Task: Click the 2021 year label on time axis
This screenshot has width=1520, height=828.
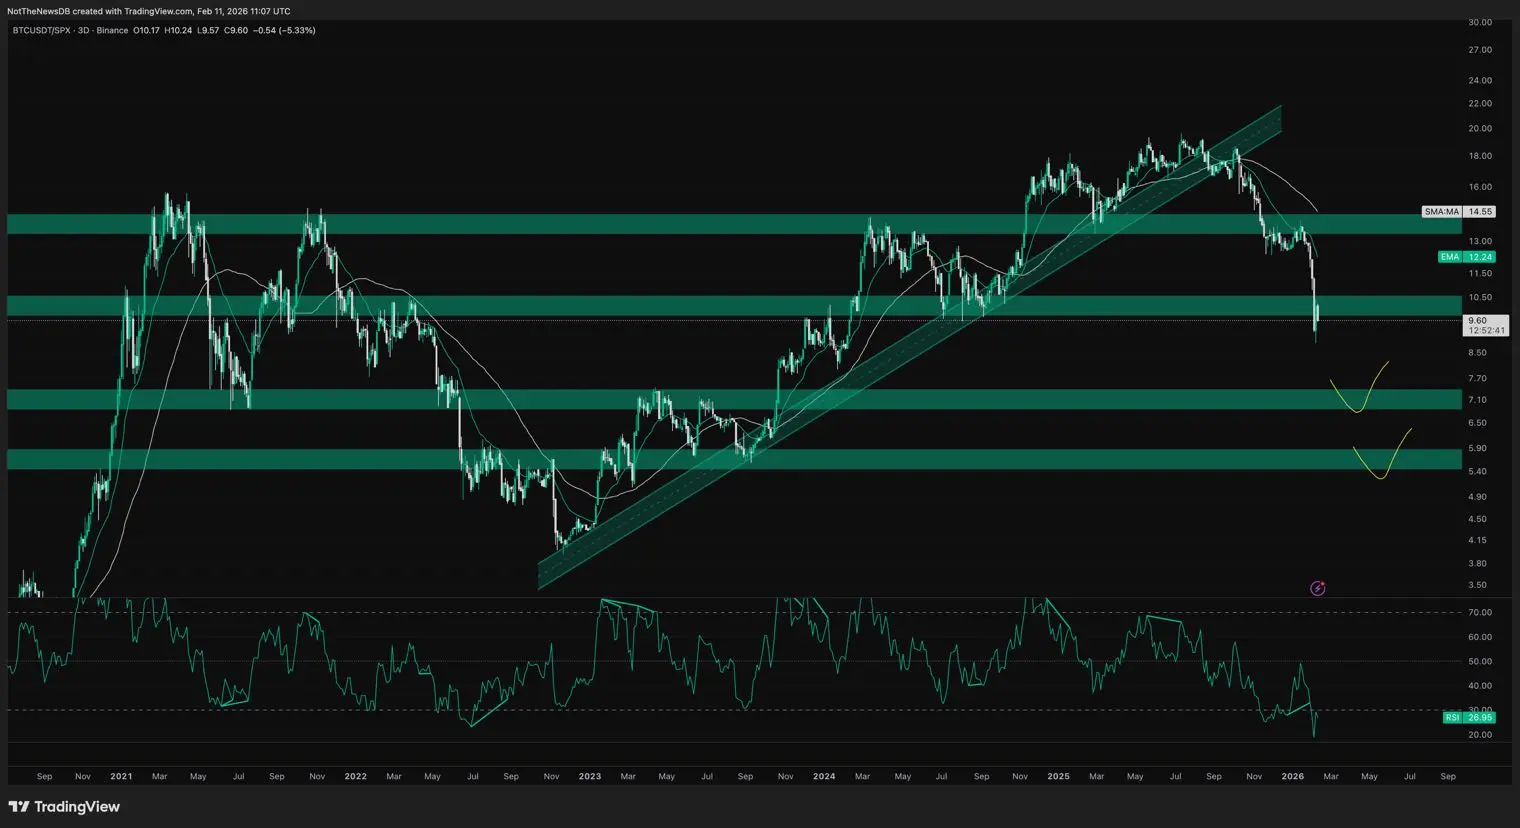Action: pos(121,776)
